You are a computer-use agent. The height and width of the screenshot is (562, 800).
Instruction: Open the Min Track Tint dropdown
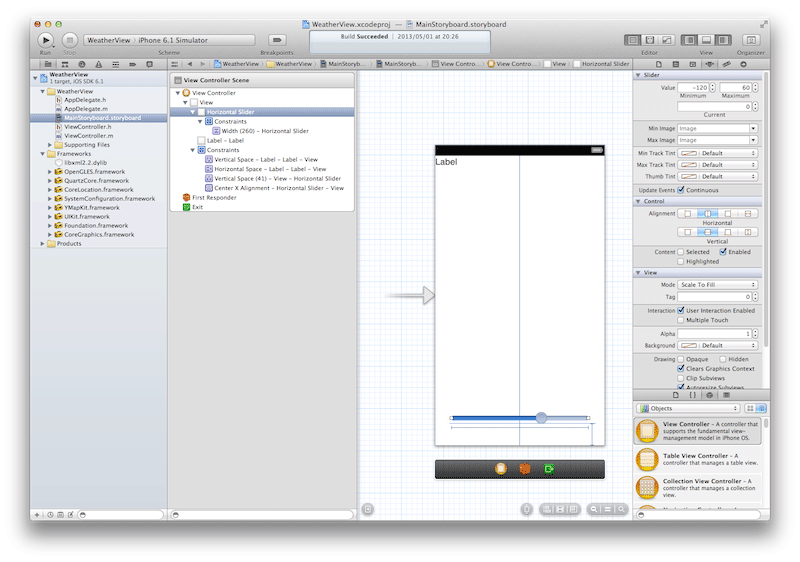(x=717, y=153)
